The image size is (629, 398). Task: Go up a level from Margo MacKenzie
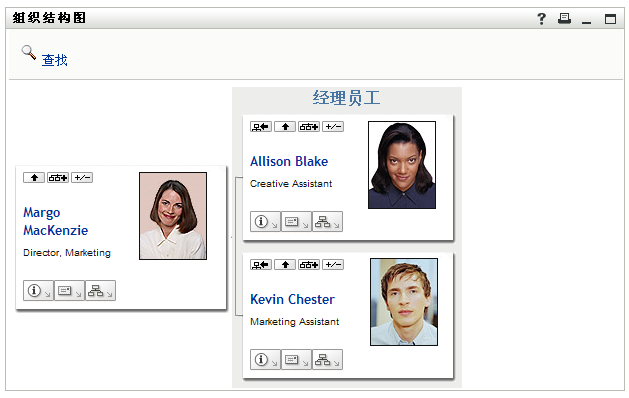click(34, 178)
